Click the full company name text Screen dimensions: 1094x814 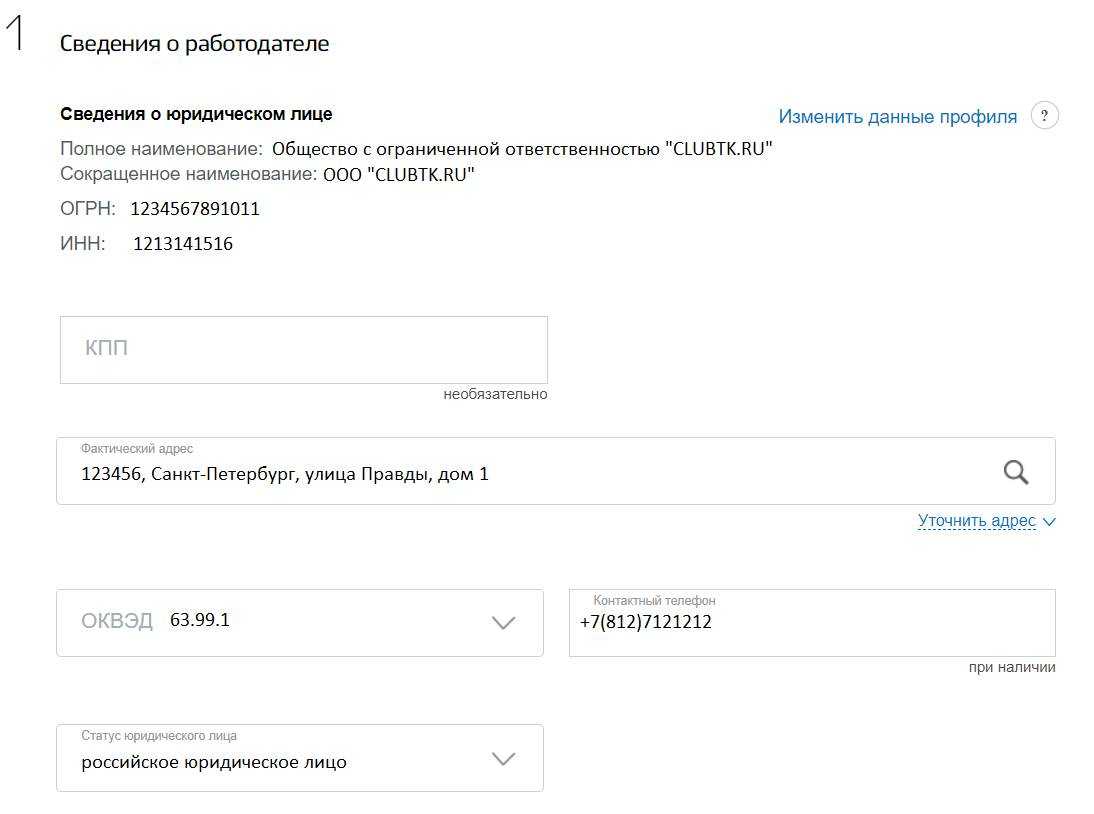pos(522,149)
